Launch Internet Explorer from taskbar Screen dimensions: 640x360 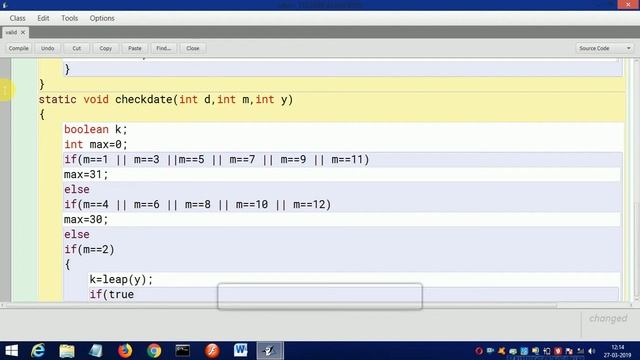(38, 351)
